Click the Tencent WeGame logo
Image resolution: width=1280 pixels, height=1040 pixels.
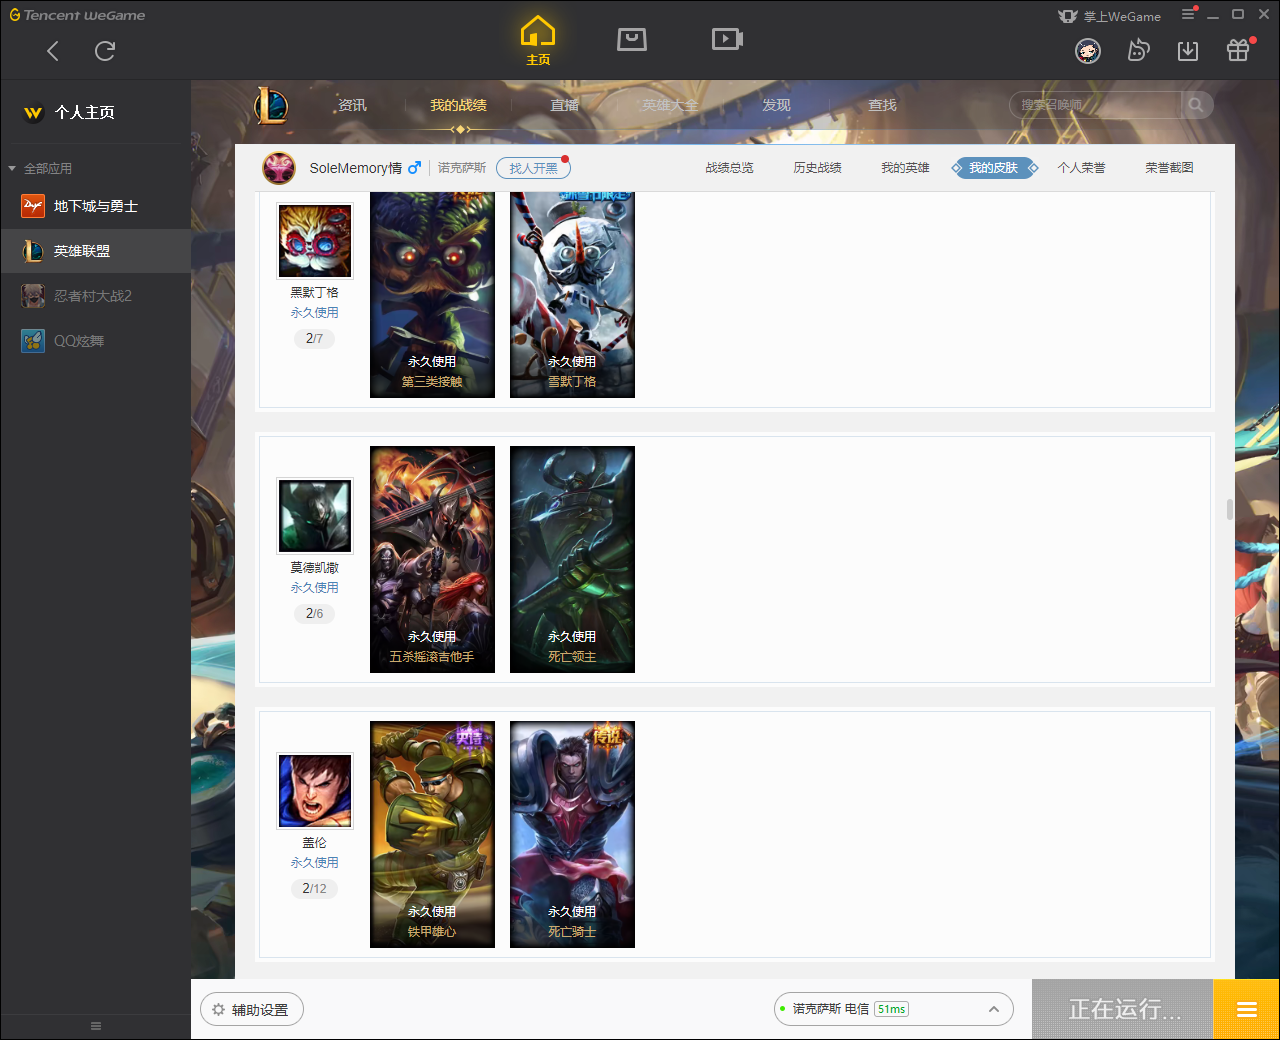(x=77, y=15)
